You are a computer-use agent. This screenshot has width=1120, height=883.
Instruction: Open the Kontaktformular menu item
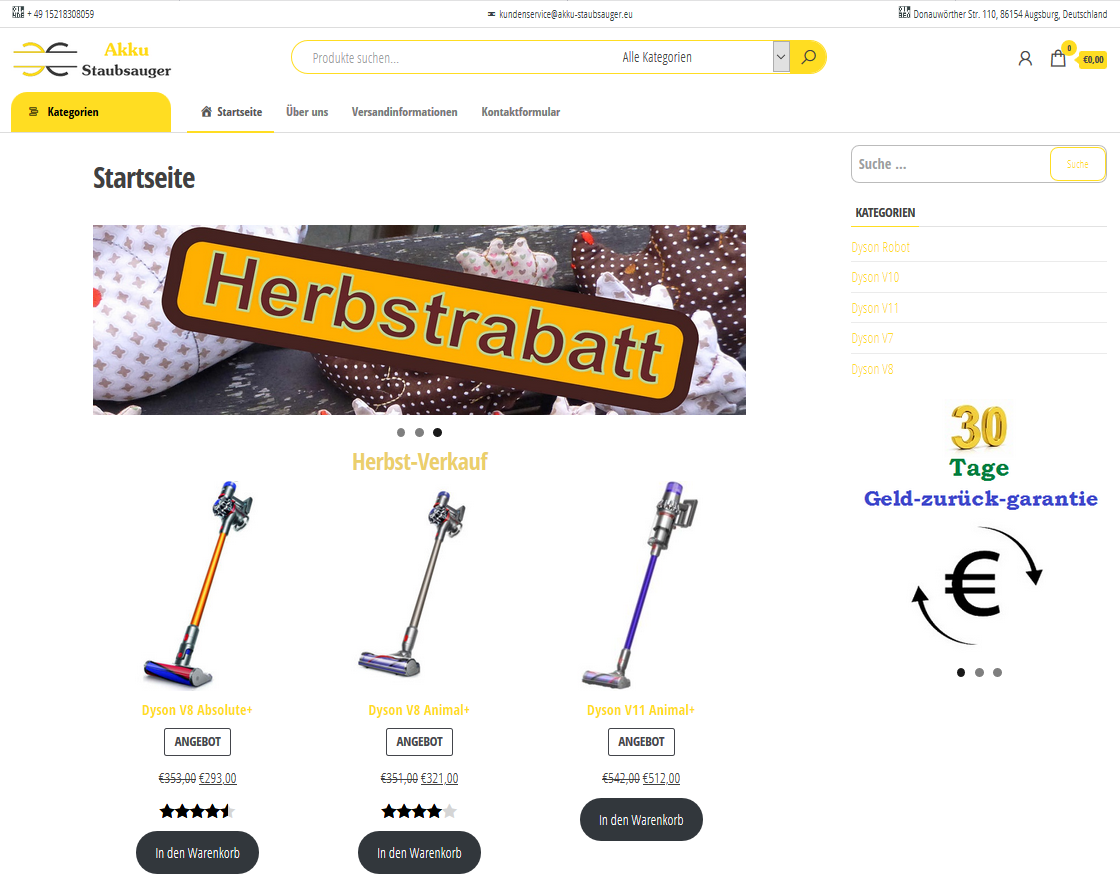coord(521,111)
